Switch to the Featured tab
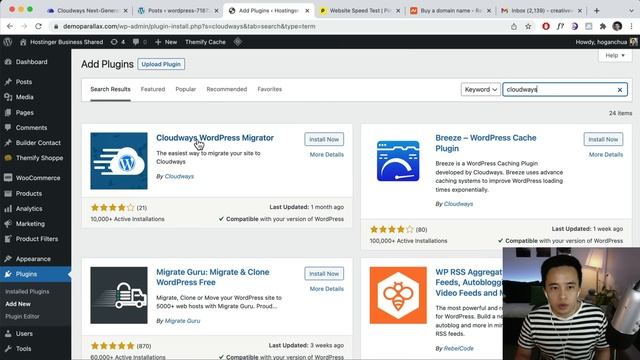Screen dimensions: 640x360 (153, 89)
